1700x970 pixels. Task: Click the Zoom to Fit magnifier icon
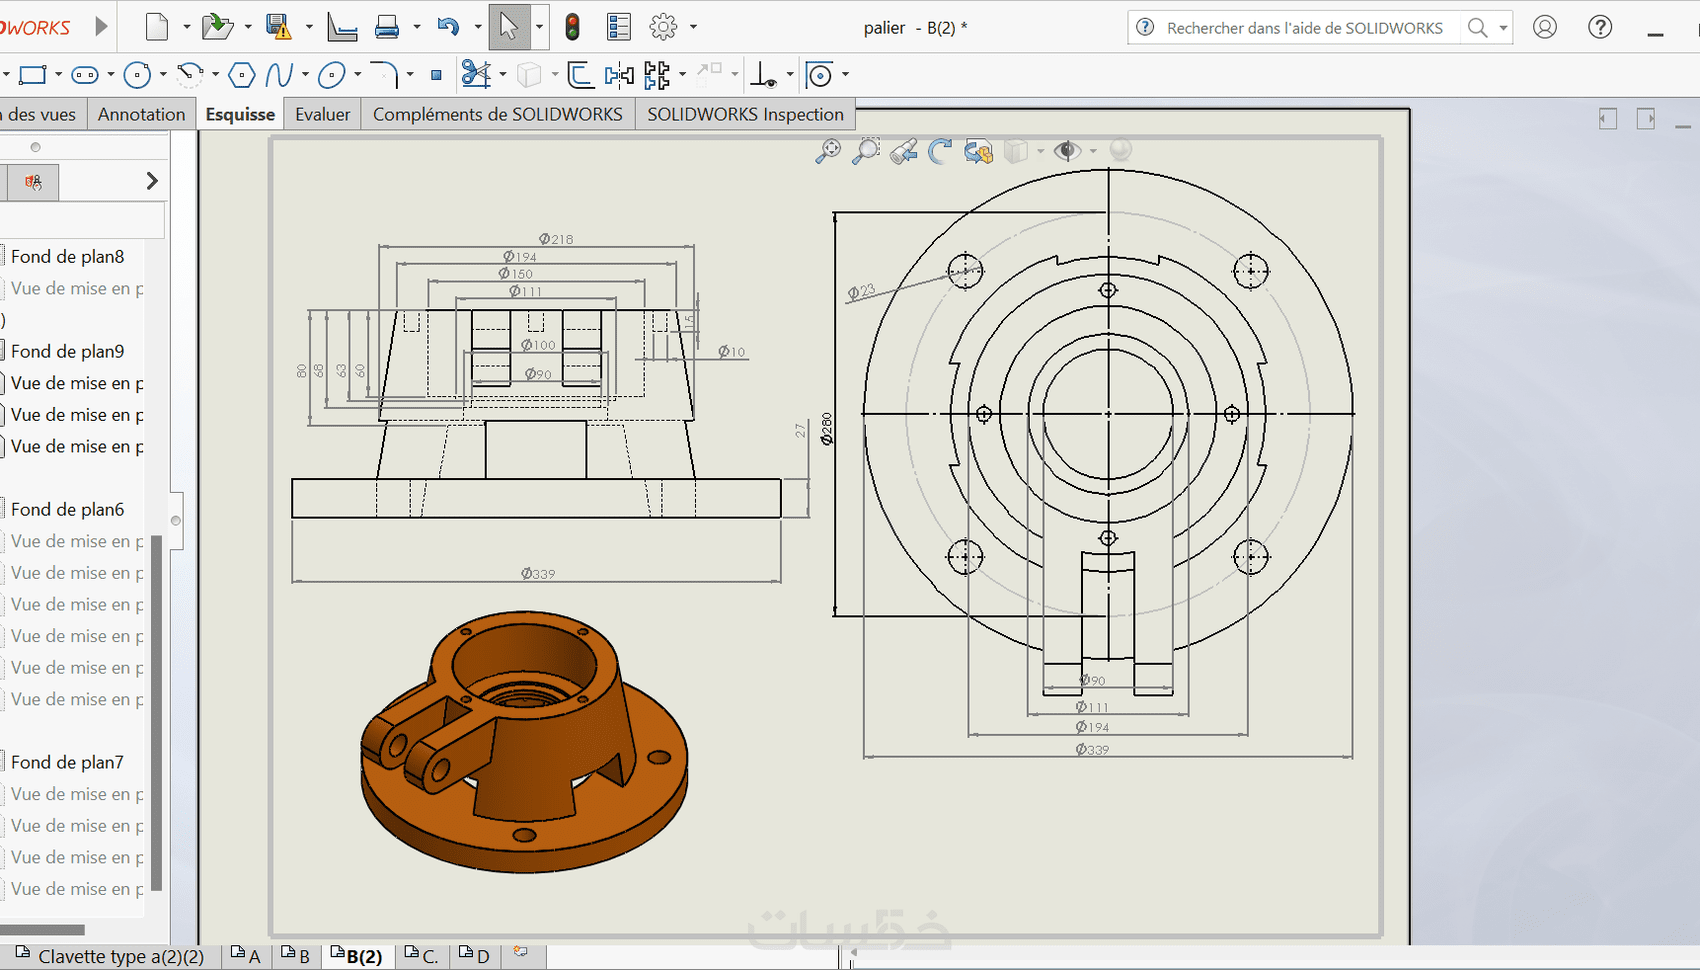tap(828, 151)
